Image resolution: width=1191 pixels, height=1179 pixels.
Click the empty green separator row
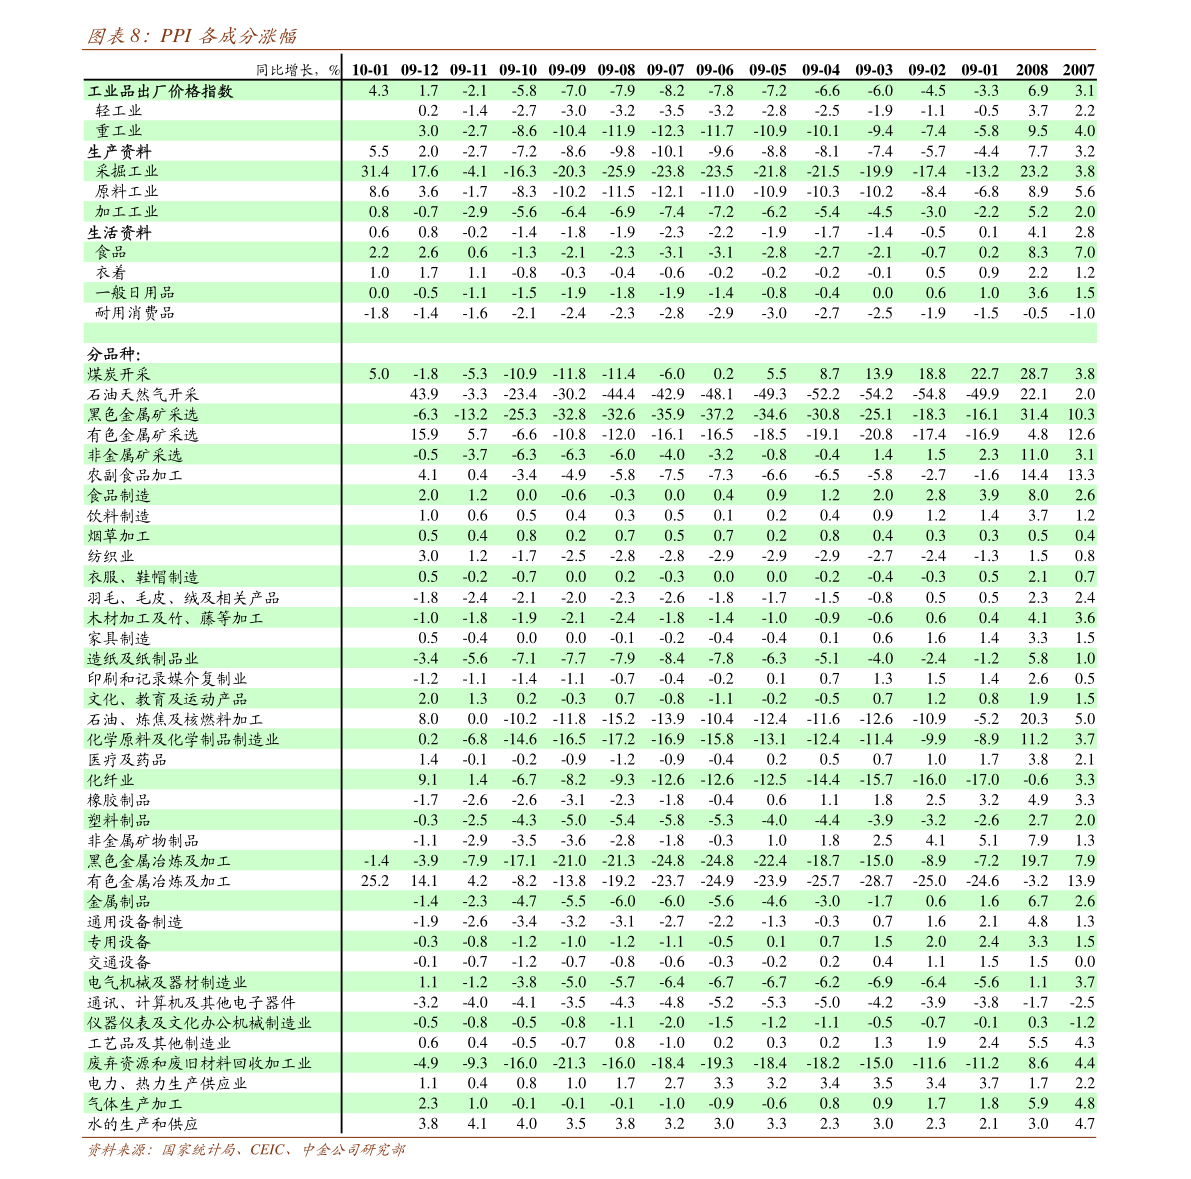(589, 333)
